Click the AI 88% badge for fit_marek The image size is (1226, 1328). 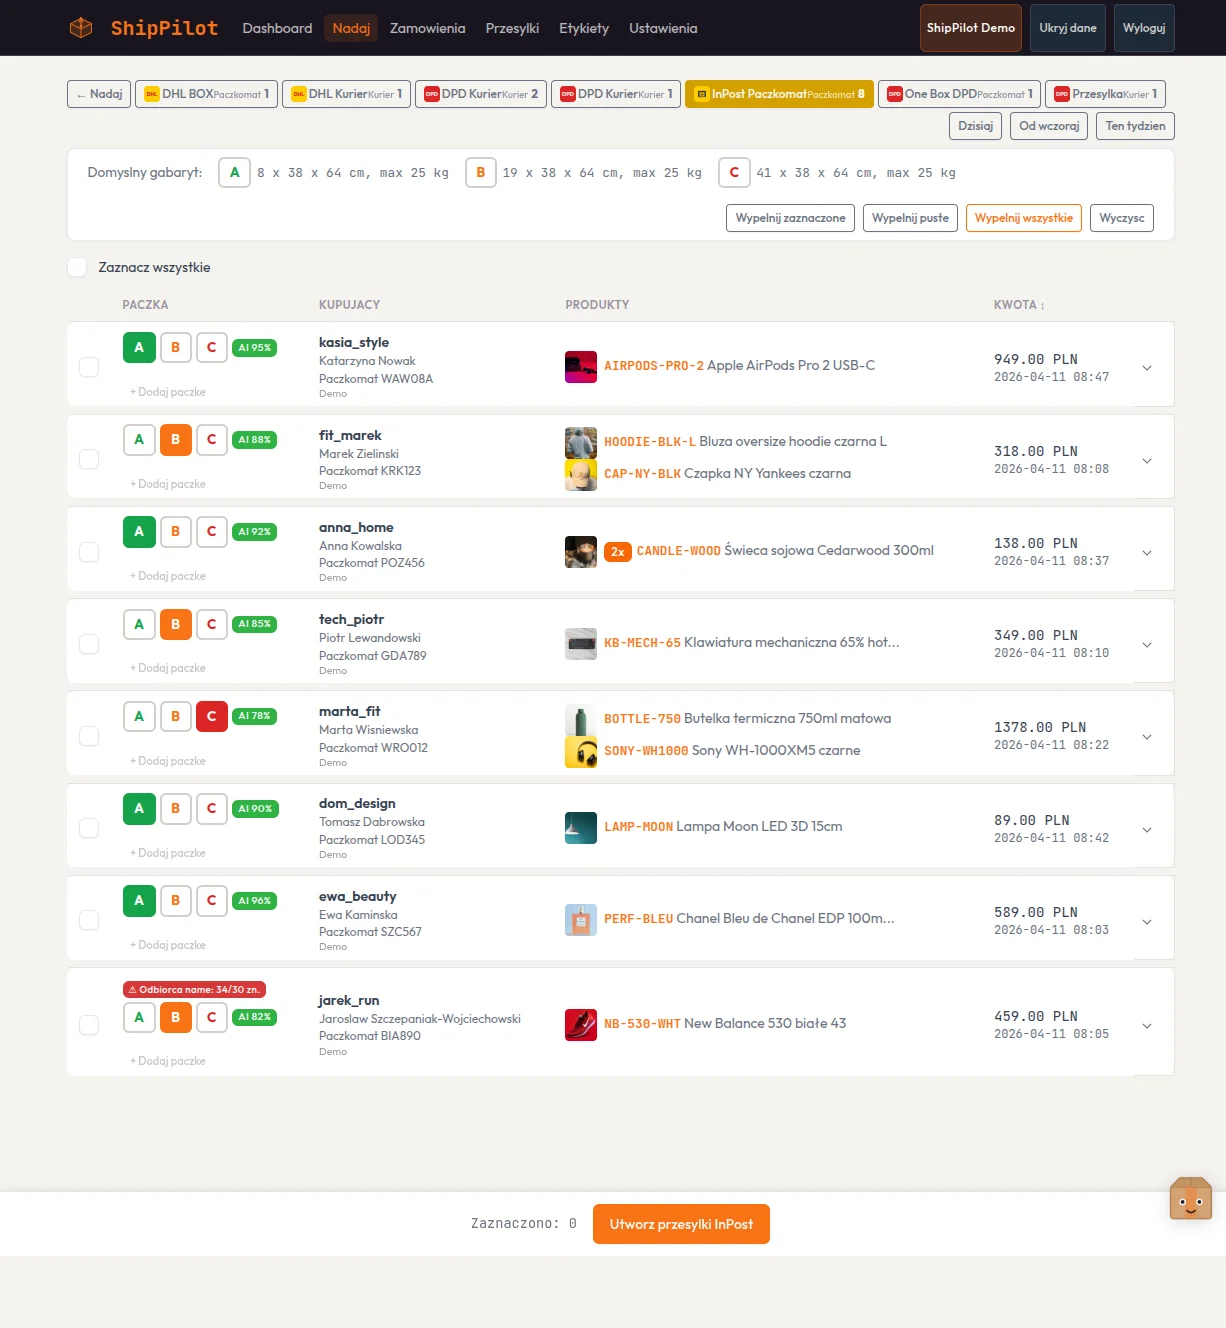(x=255, y=440)
